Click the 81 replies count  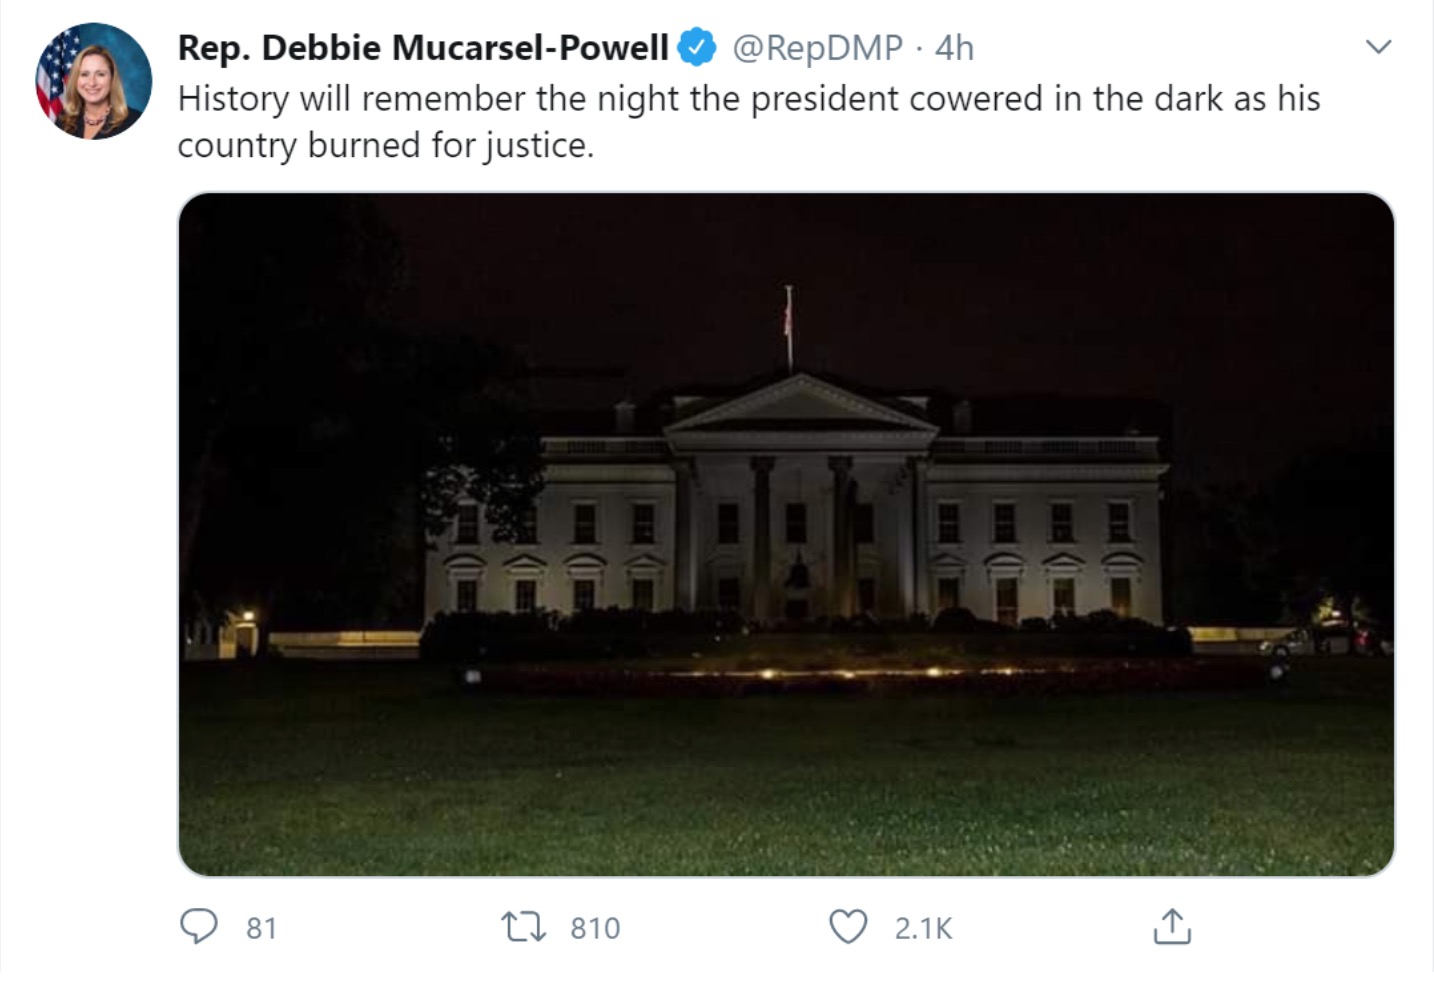coord(261,928)
